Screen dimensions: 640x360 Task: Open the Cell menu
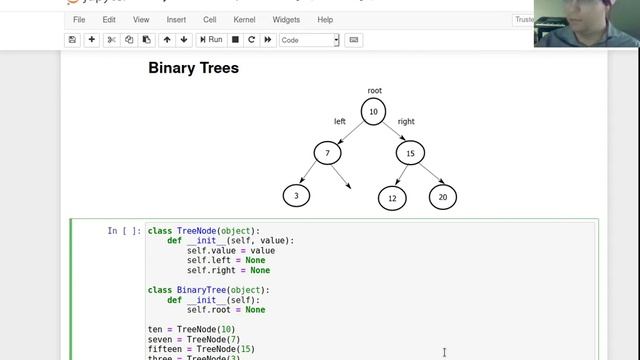click(209, 20)
